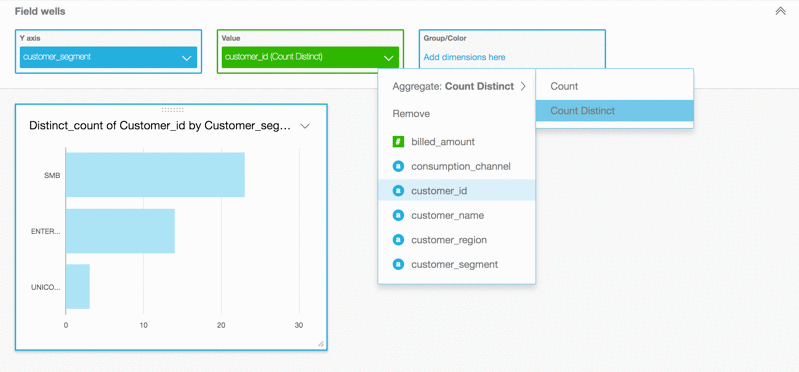The height and width of the screenshot is (372, 799).
Task: Expand the Aggregate: Count Distinct submenu
Action: (457, 87)
